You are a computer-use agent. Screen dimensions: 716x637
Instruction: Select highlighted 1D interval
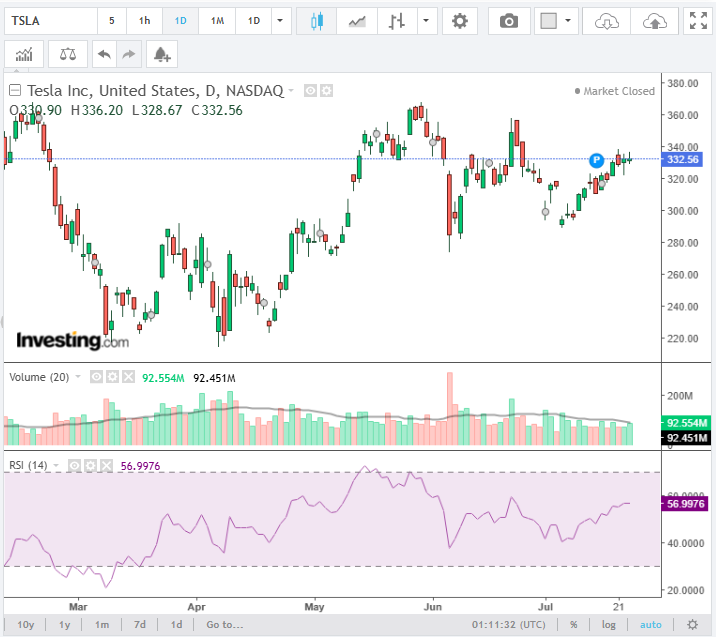pos(180,21)
